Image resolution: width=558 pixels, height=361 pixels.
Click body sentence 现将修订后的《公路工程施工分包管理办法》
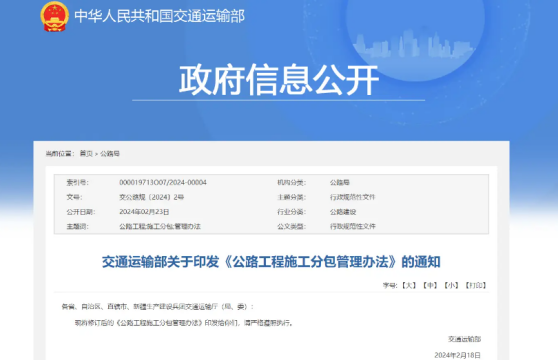184,323
